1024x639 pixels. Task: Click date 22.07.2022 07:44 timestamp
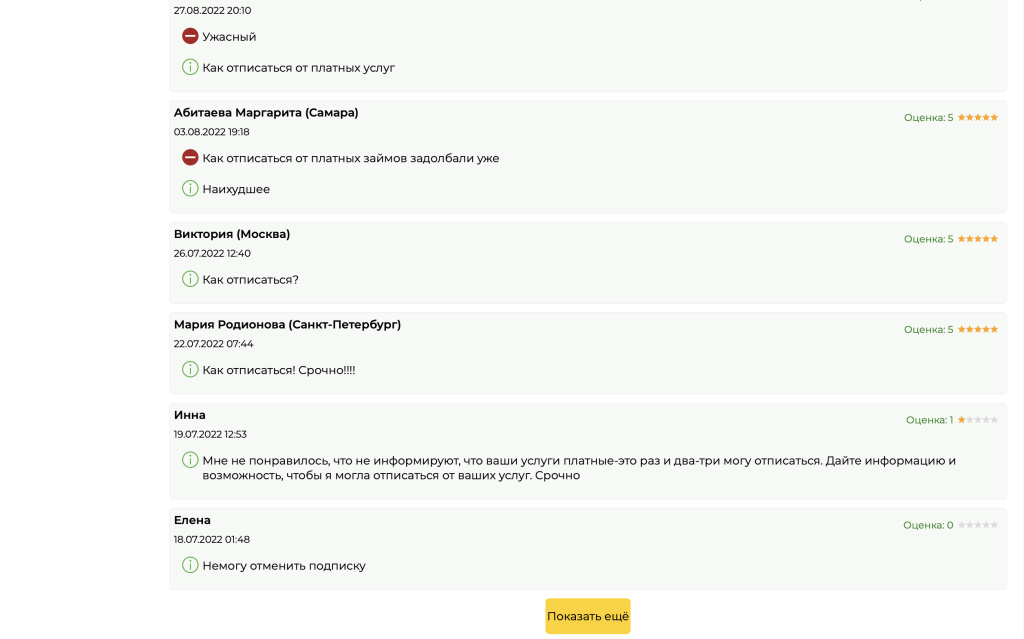pos(213,343)
